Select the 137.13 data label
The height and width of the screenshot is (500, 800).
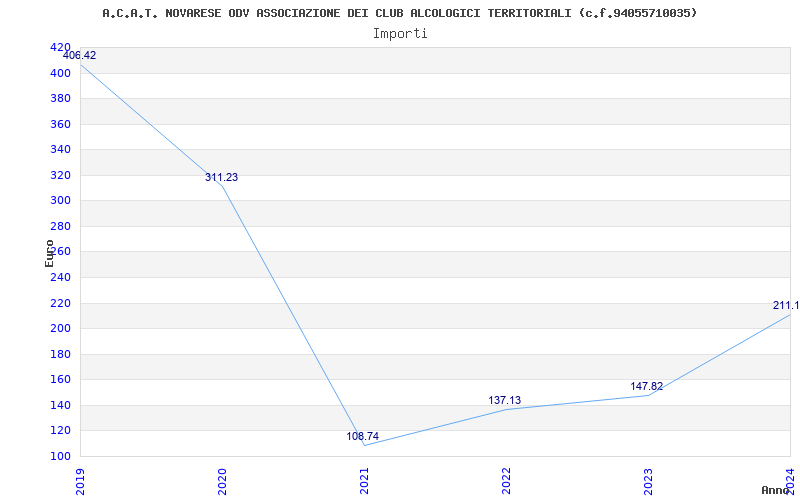(505, 401)
